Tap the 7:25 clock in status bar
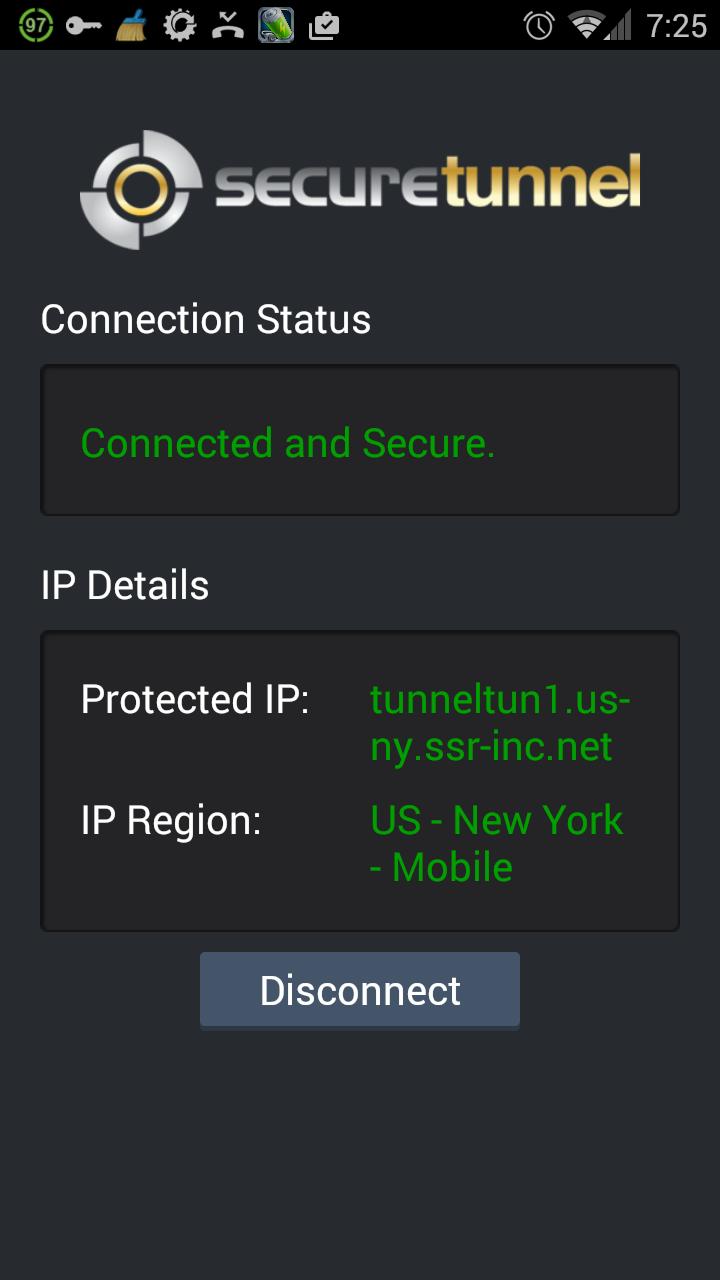 tap(676, 25)
